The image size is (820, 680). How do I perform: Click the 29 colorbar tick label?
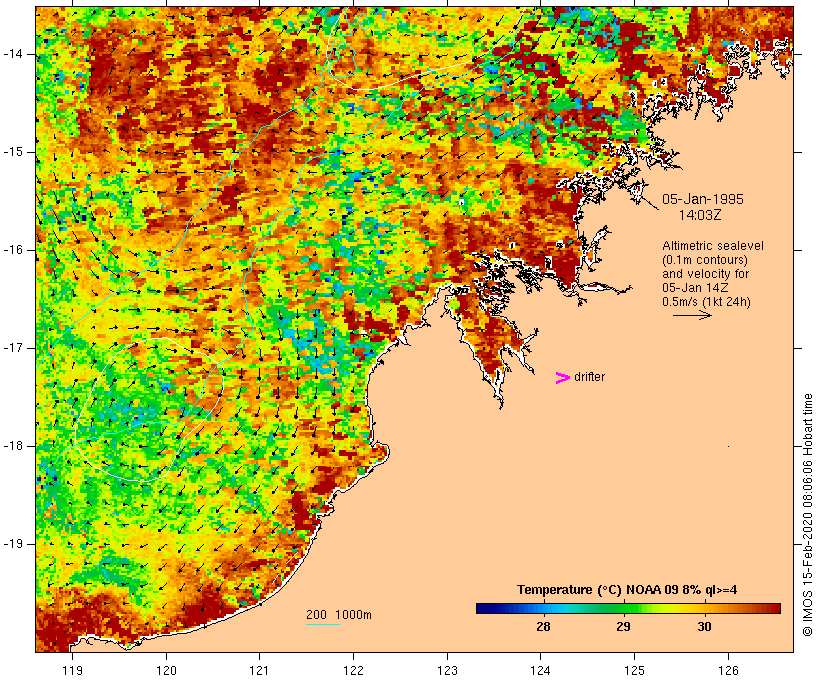[x=623, y=626]
